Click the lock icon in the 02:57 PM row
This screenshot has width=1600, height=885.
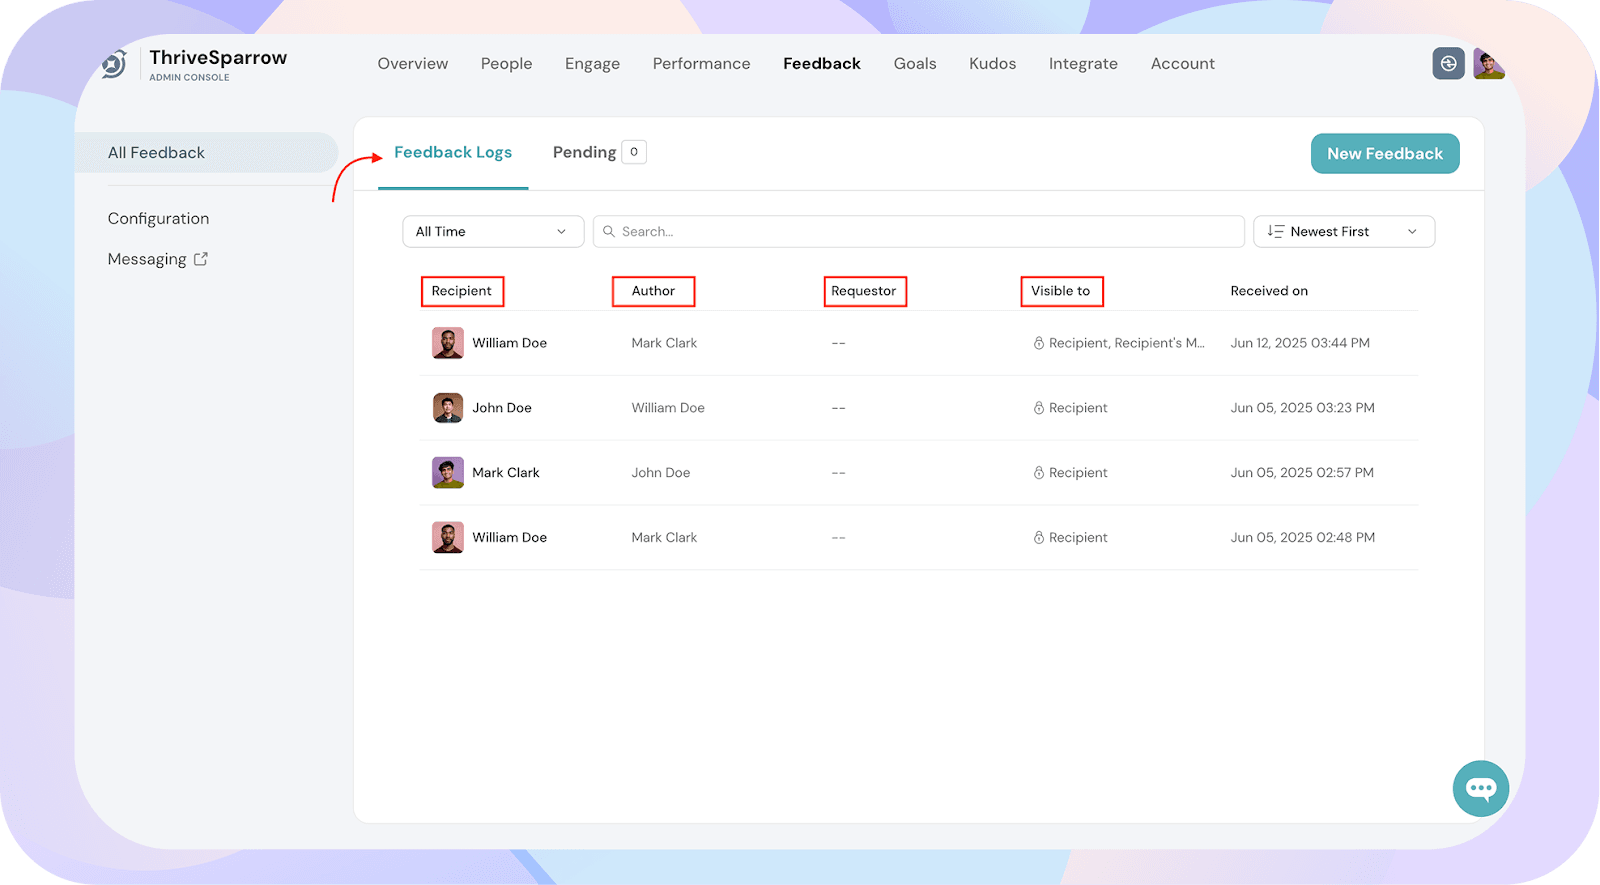(x=1039, y=473)
